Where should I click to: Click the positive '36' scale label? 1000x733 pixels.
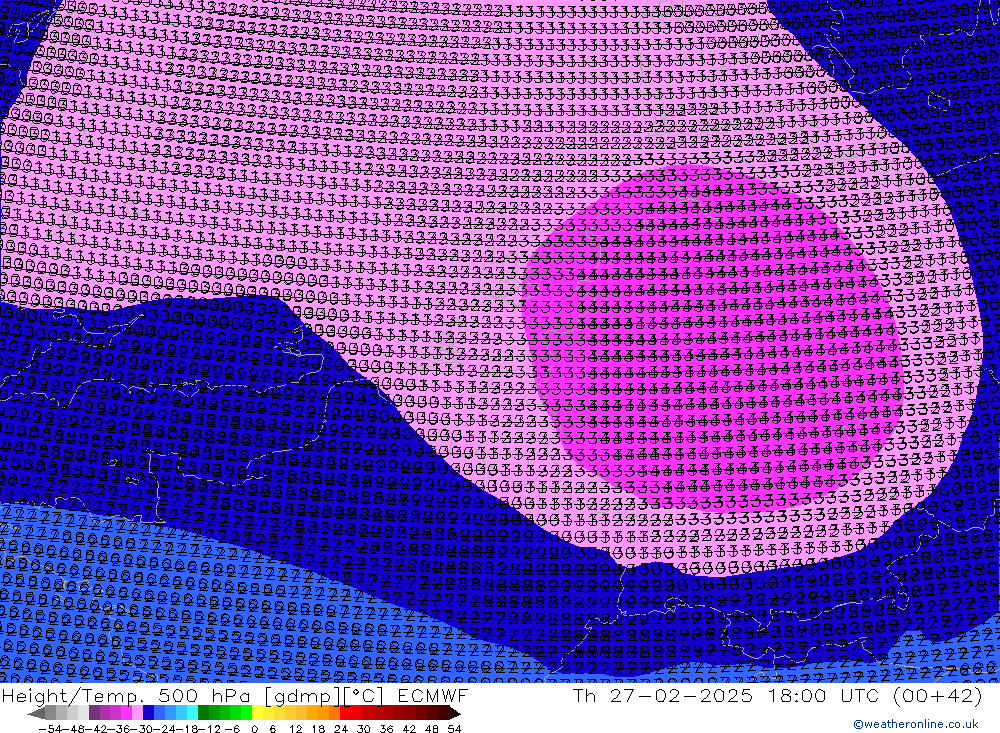point(386,729)
